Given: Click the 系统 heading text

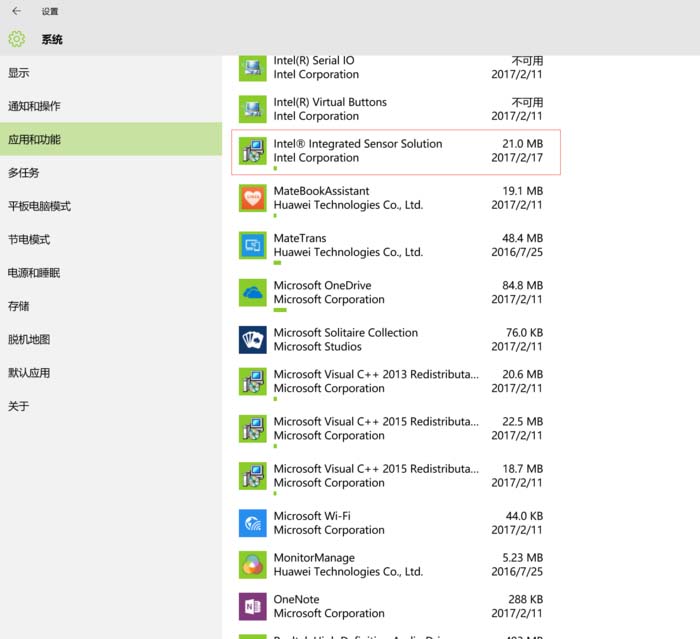Looking at the screenshot, I should pyautogui.click(x=52, y=39).
